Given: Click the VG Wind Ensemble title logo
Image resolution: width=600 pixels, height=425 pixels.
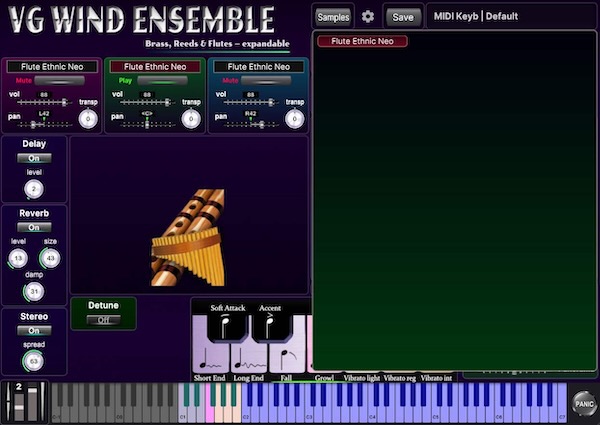Looking at the screenshot, I should [141, 20].
